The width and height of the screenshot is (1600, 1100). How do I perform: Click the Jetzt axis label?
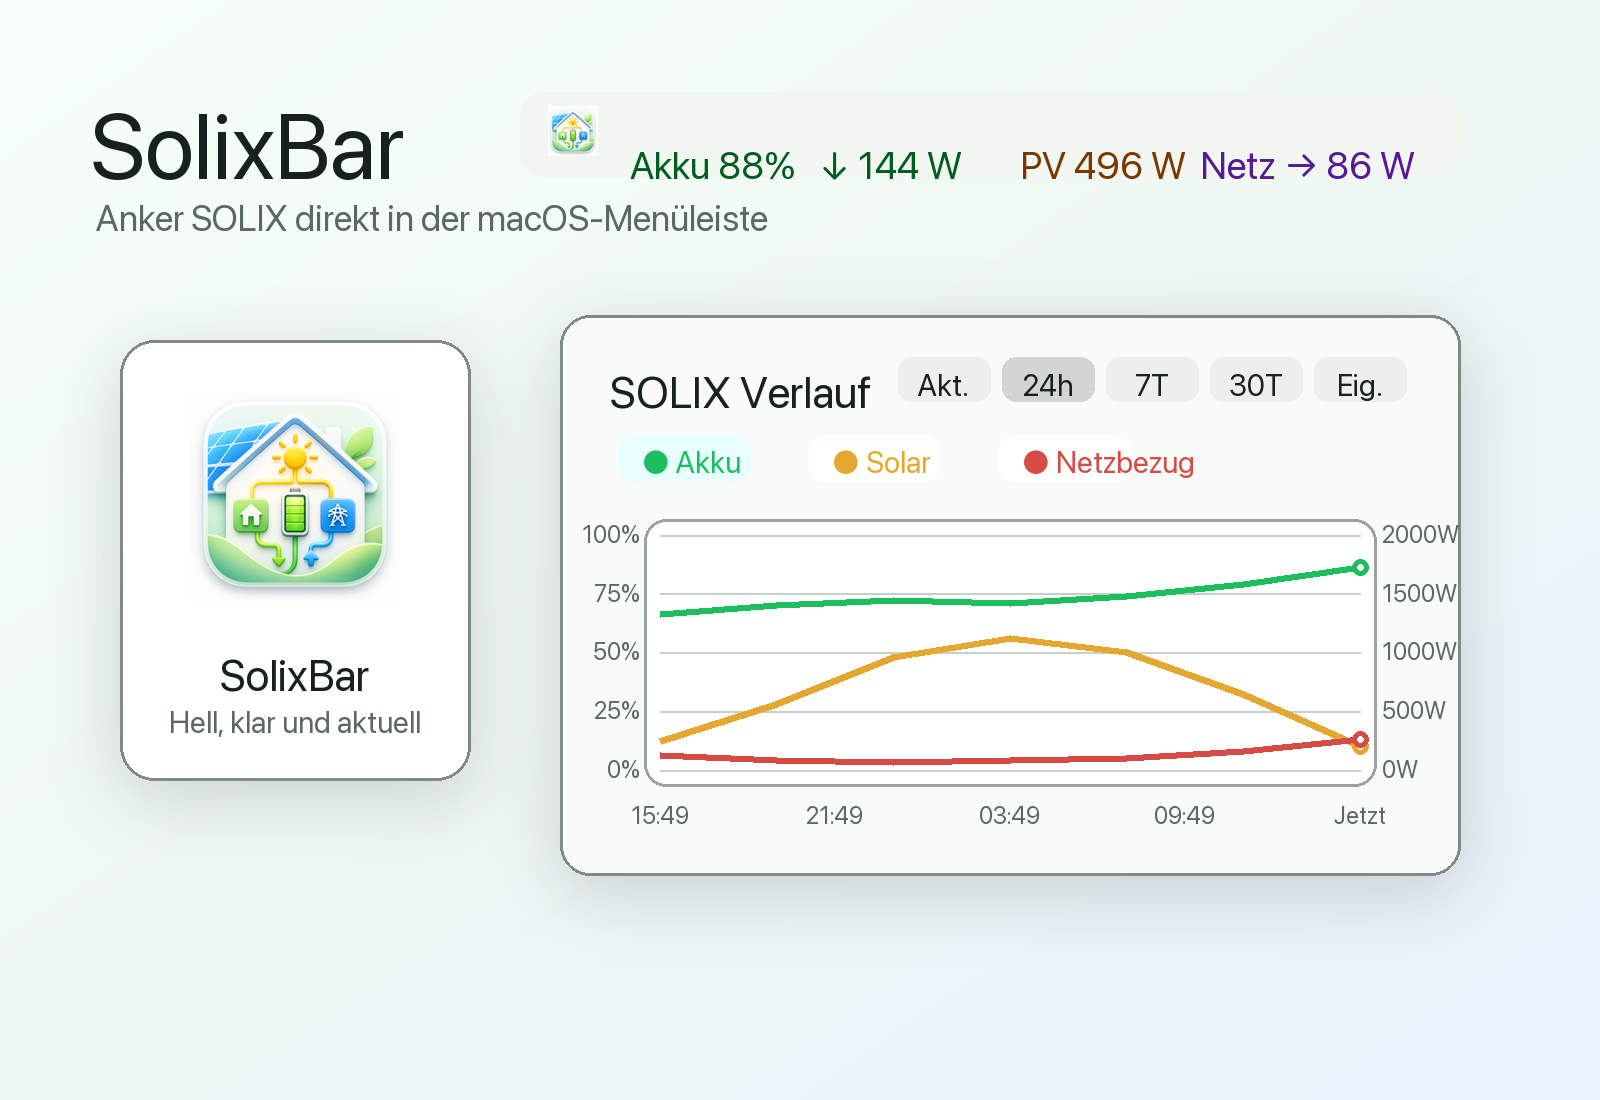1359,815
